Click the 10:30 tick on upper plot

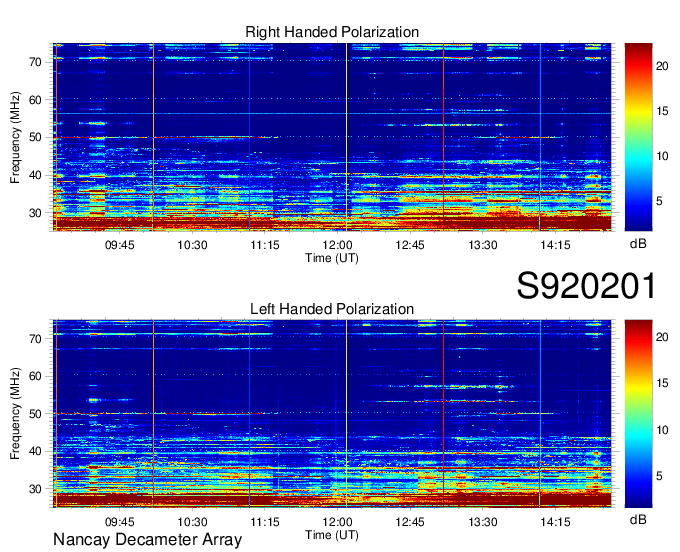tap(193, 245)
